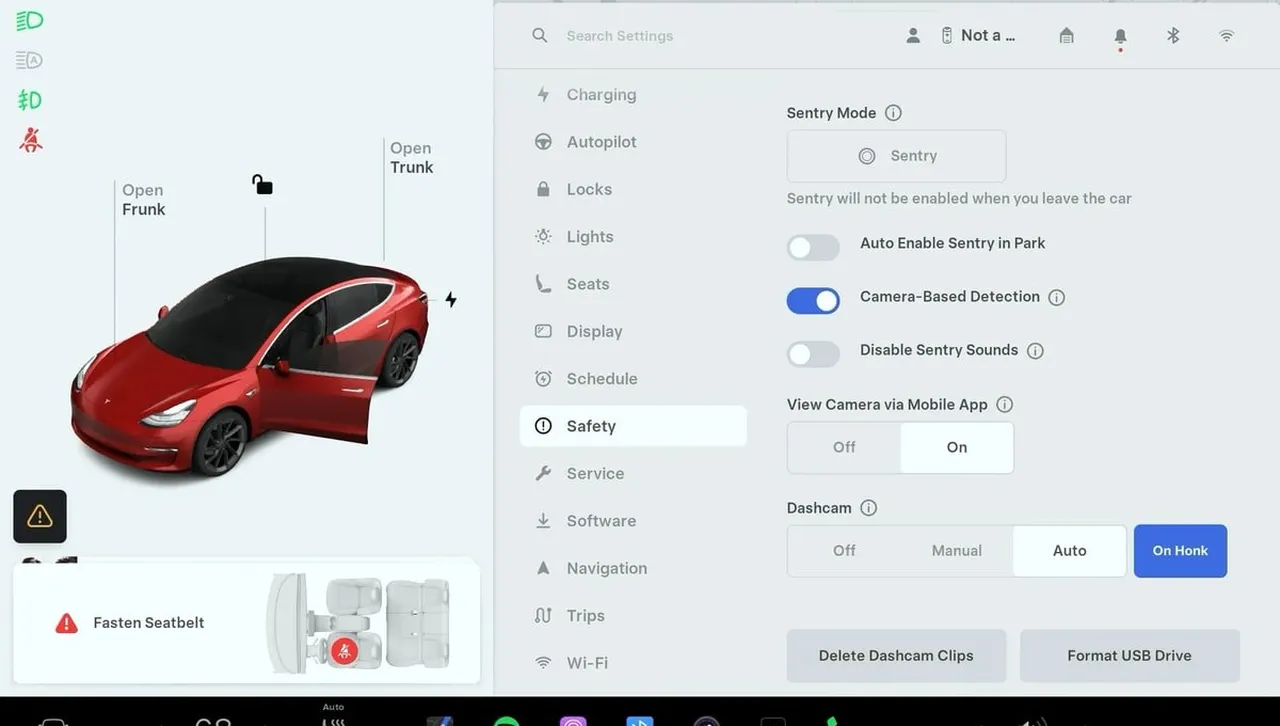1280x726 pixels.
Task: Open Trips settings
Action: pos(633,616)
